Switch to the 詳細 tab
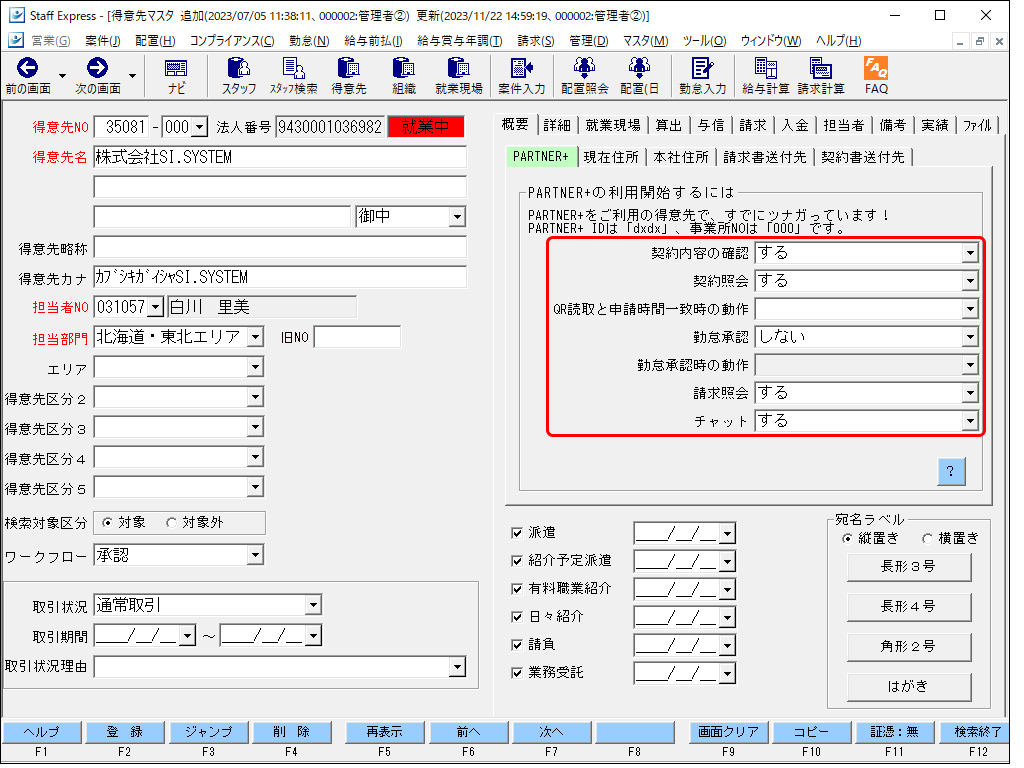This screenshot has width=1024, height=768. pyautogui.click(x=557, y=125)
